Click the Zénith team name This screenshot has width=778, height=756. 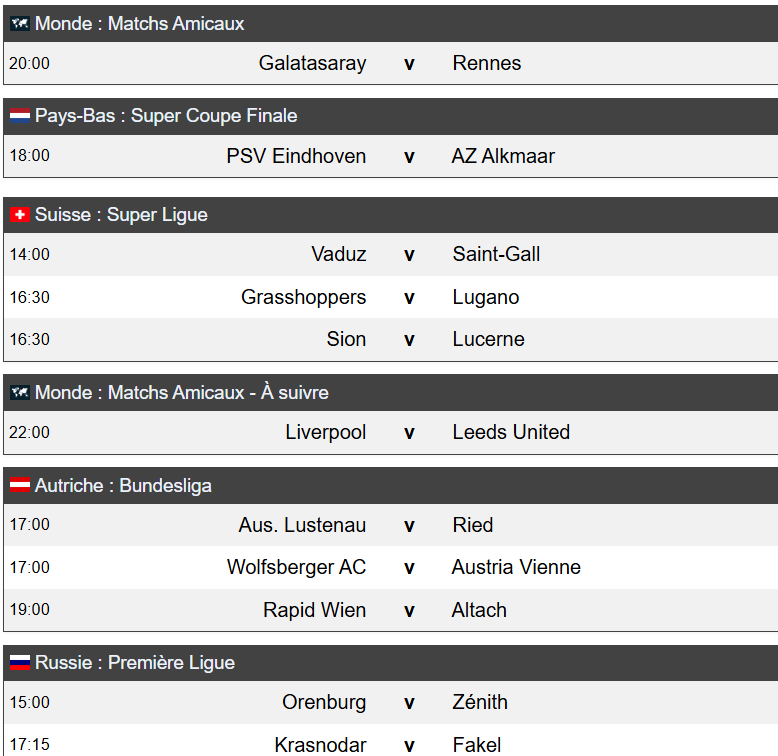480,702
